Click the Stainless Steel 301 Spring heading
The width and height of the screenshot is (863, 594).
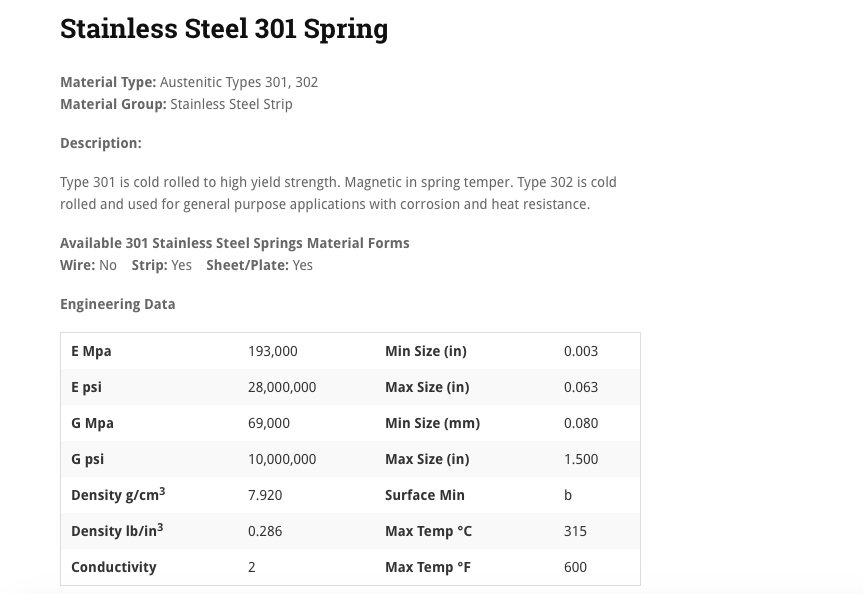pyautogui.click(x=224, y=29)
